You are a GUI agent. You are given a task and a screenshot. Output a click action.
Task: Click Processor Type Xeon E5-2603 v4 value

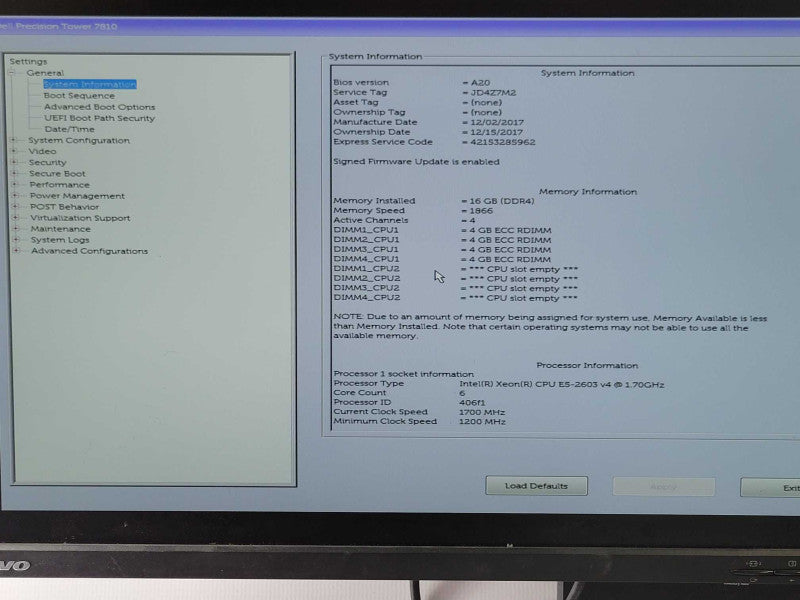[x=562, y=384]
